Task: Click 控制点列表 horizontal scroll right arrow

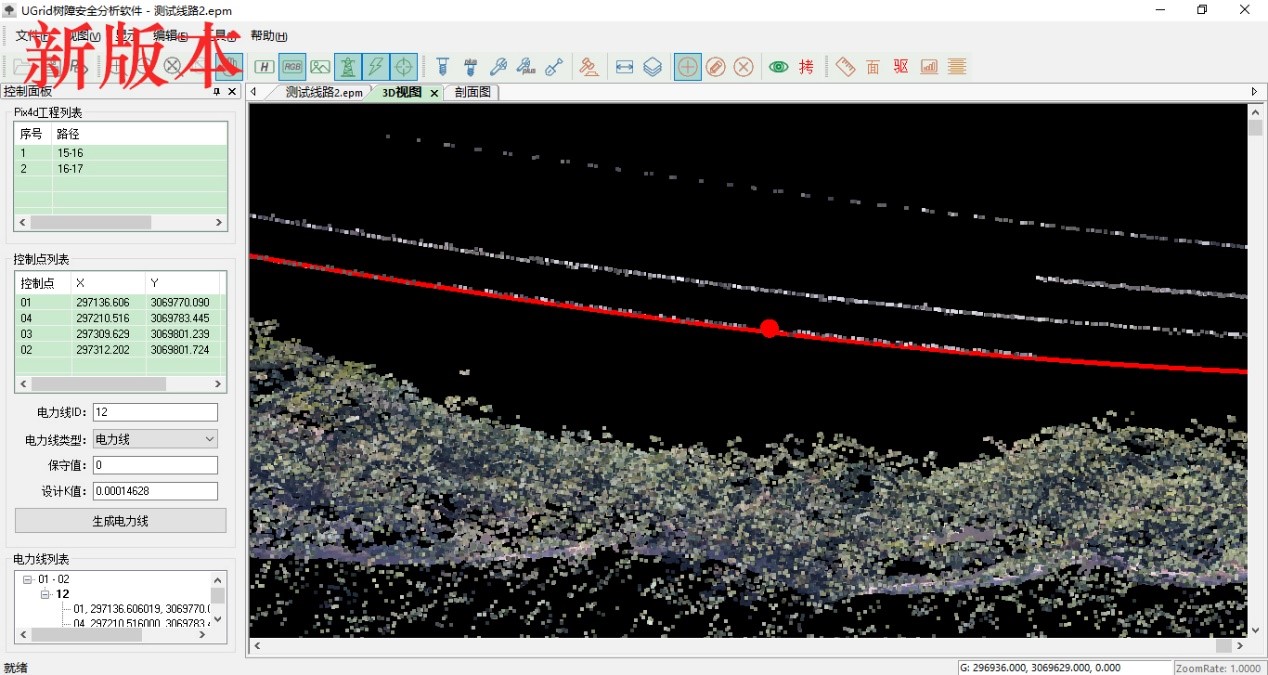Action: point(220,384)
